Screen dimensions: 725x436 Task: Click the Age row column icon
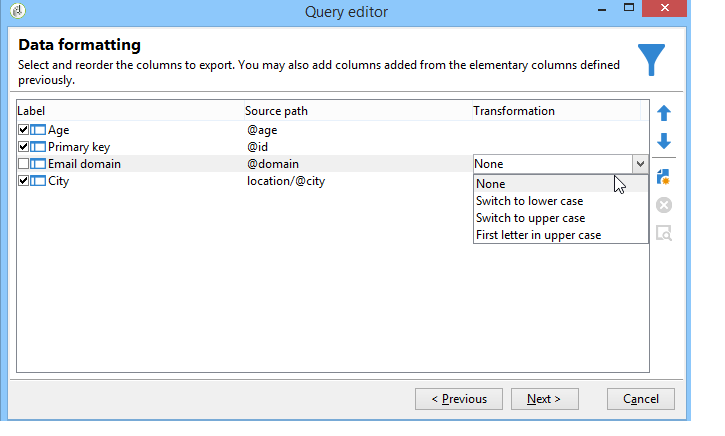pyautogui.click(x=38, y=130)
